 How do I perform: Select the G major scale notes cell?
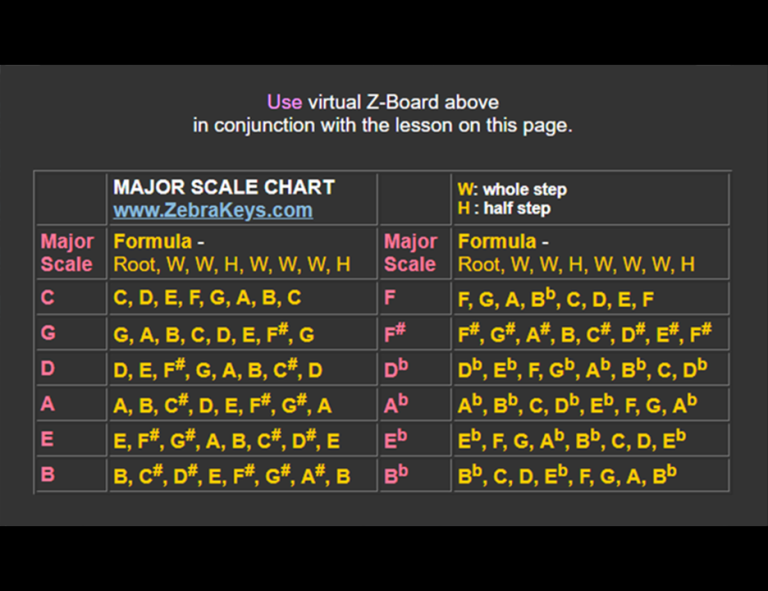coord(214,333)
